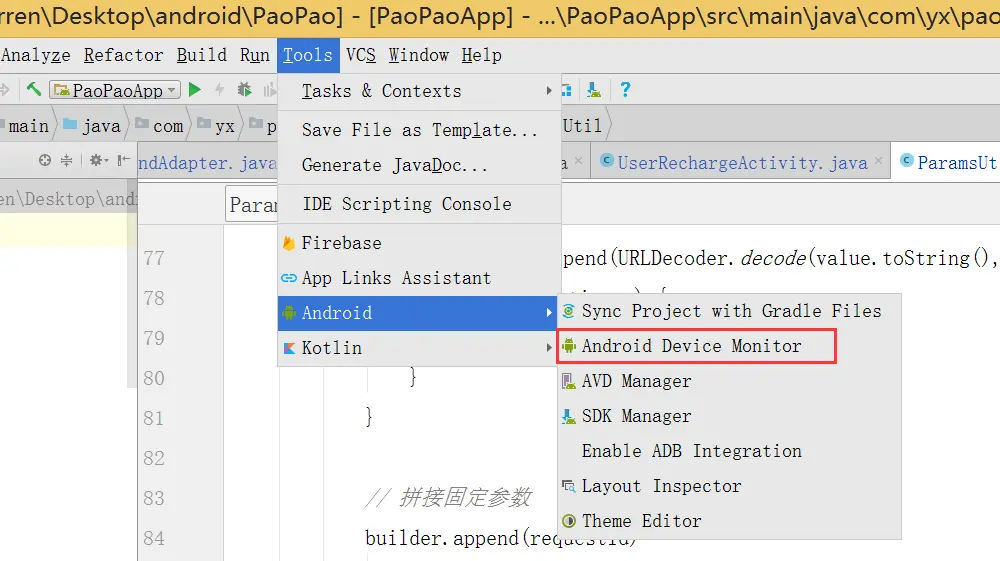1000x561 pixels.
Task: Select Save File as Template
Action: (419, 130)
